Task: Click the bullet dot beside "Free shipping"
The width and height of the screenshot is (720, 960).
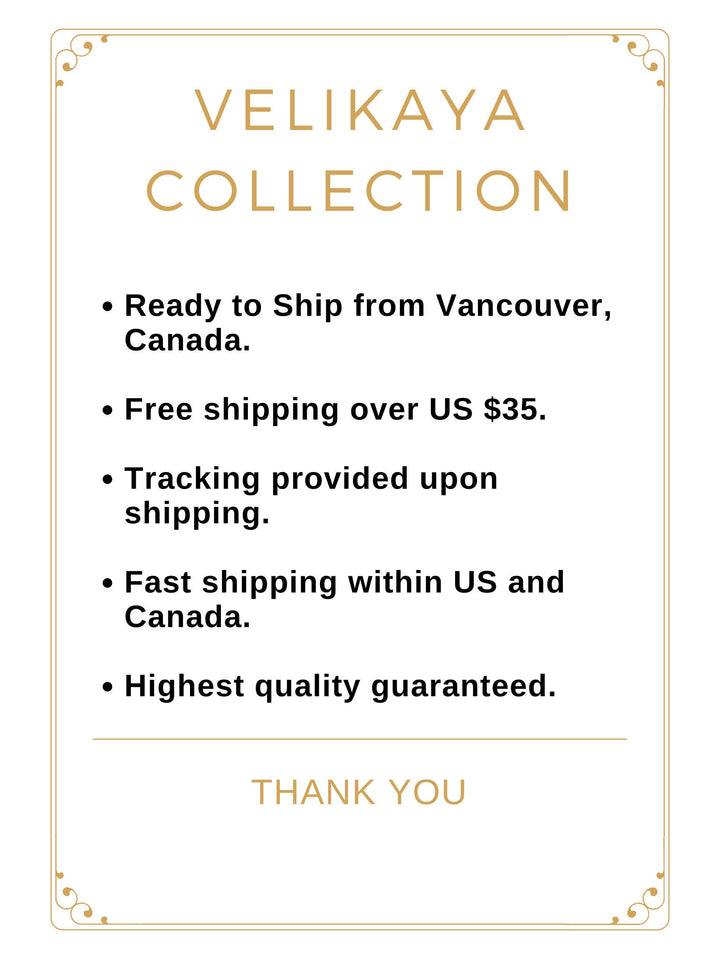Action: (x=109, y=411)
